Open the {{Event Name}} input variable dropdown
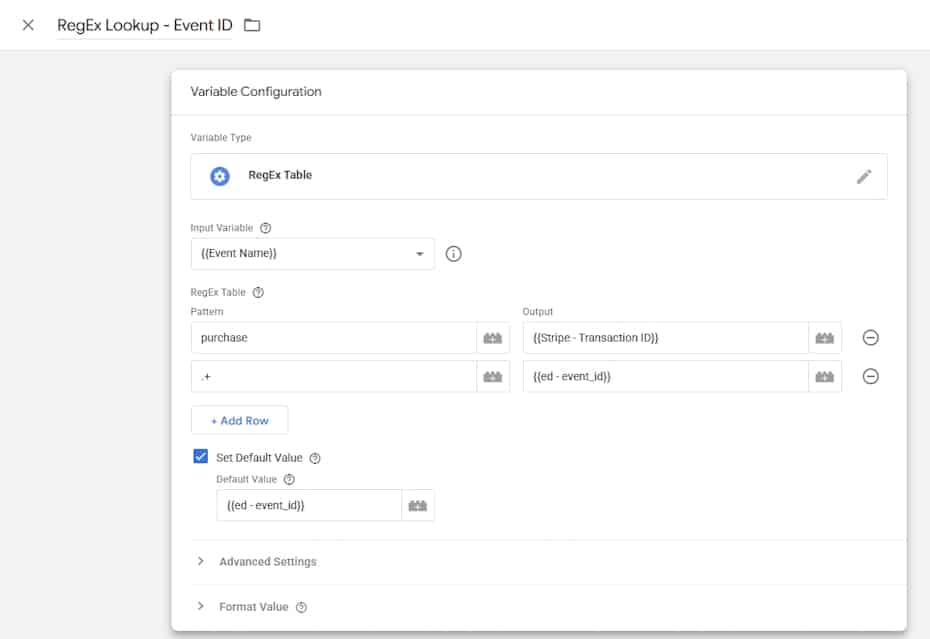This screenshot has width=930, height=639. tap(313, 254)
